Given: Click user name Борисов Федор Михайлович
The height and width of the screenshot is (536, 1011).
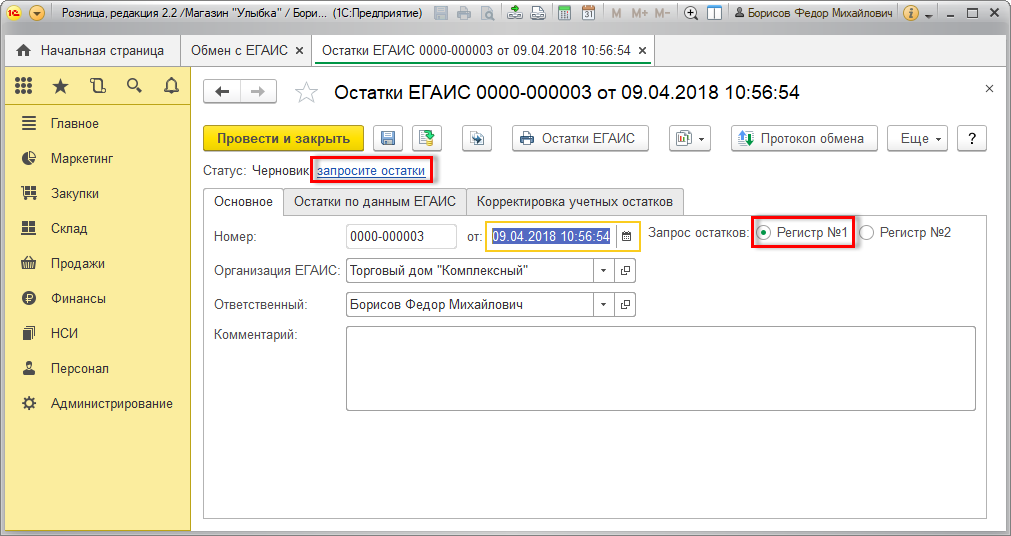Looking at the screenshot, I should point(814,13).
